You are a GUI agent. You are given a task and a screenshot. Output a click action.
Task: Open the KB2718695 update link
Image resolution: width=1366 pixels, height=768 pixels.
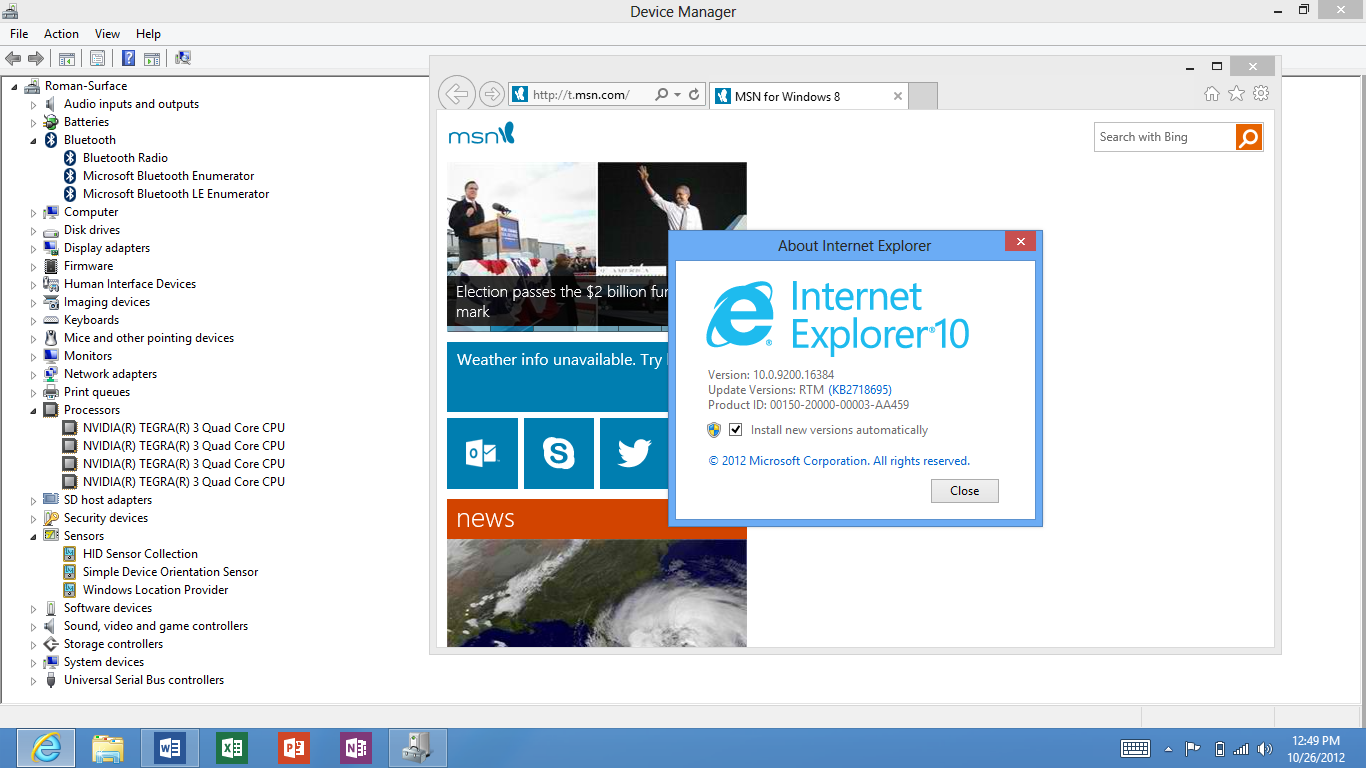tap(860, 390)
